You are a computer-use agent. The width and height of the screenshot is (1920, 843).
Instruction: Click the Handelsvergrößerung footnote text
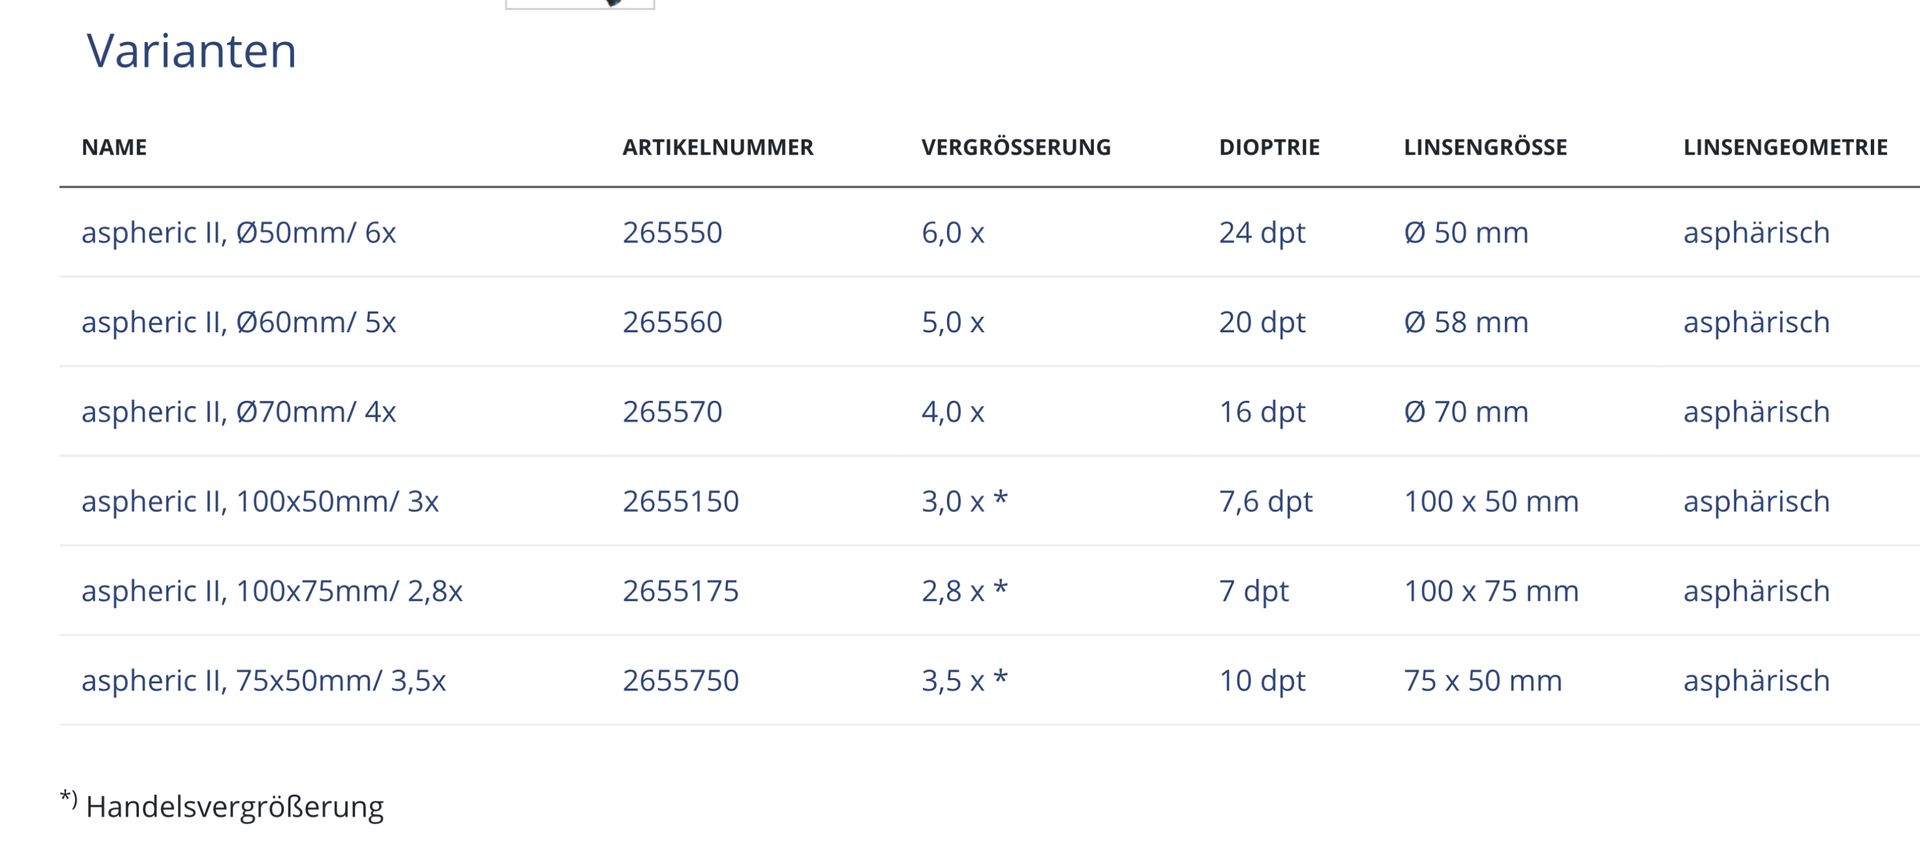point(234,806)
